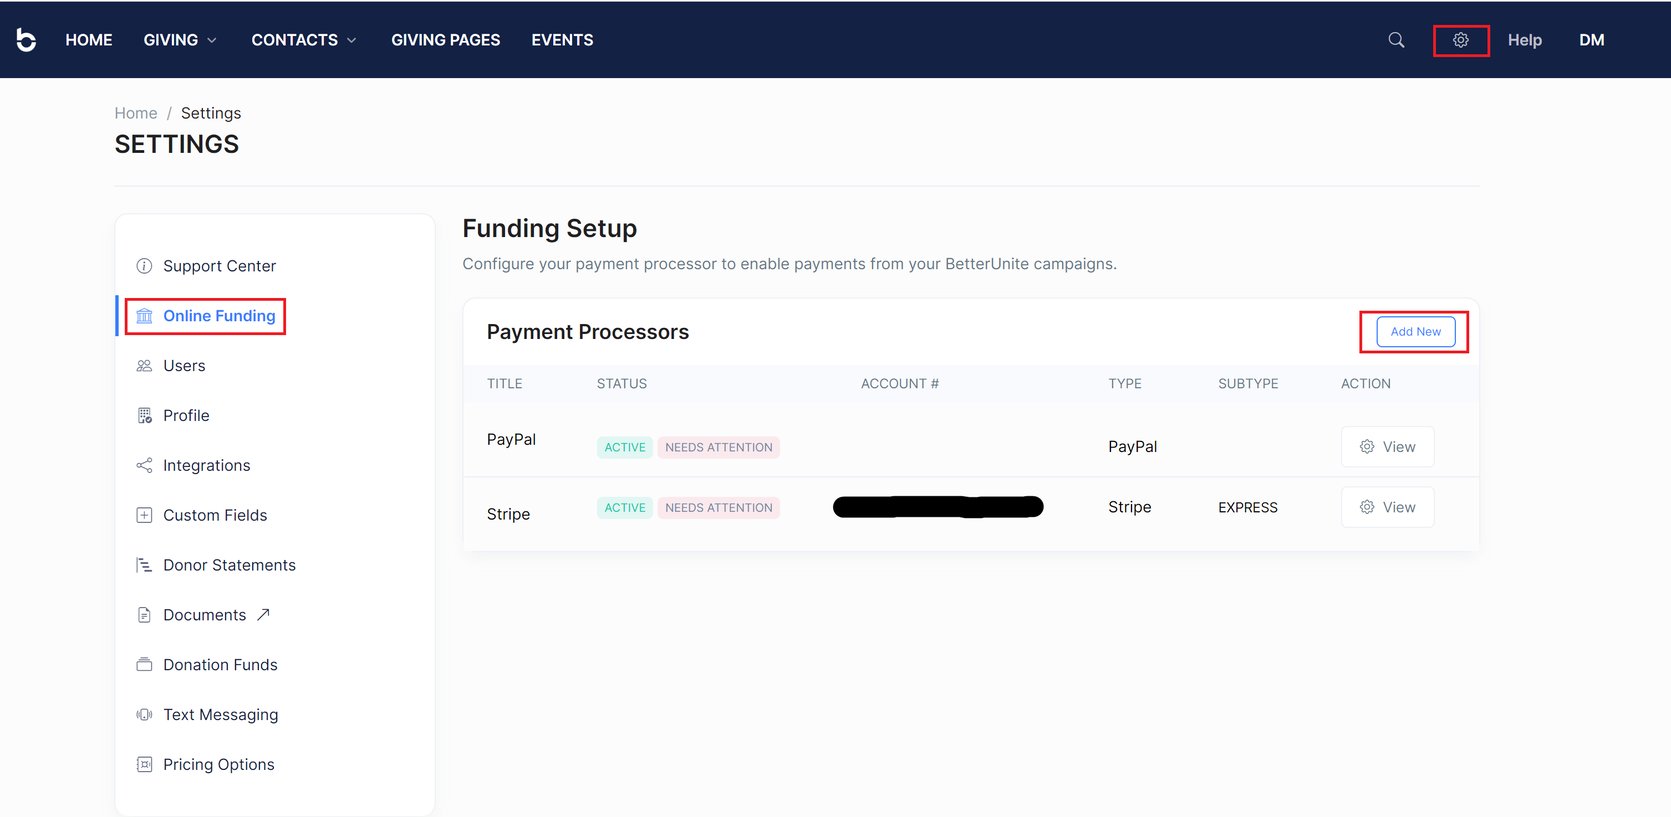
Task: Click the Donation Funds icon
Action: (x=144, y=665)
